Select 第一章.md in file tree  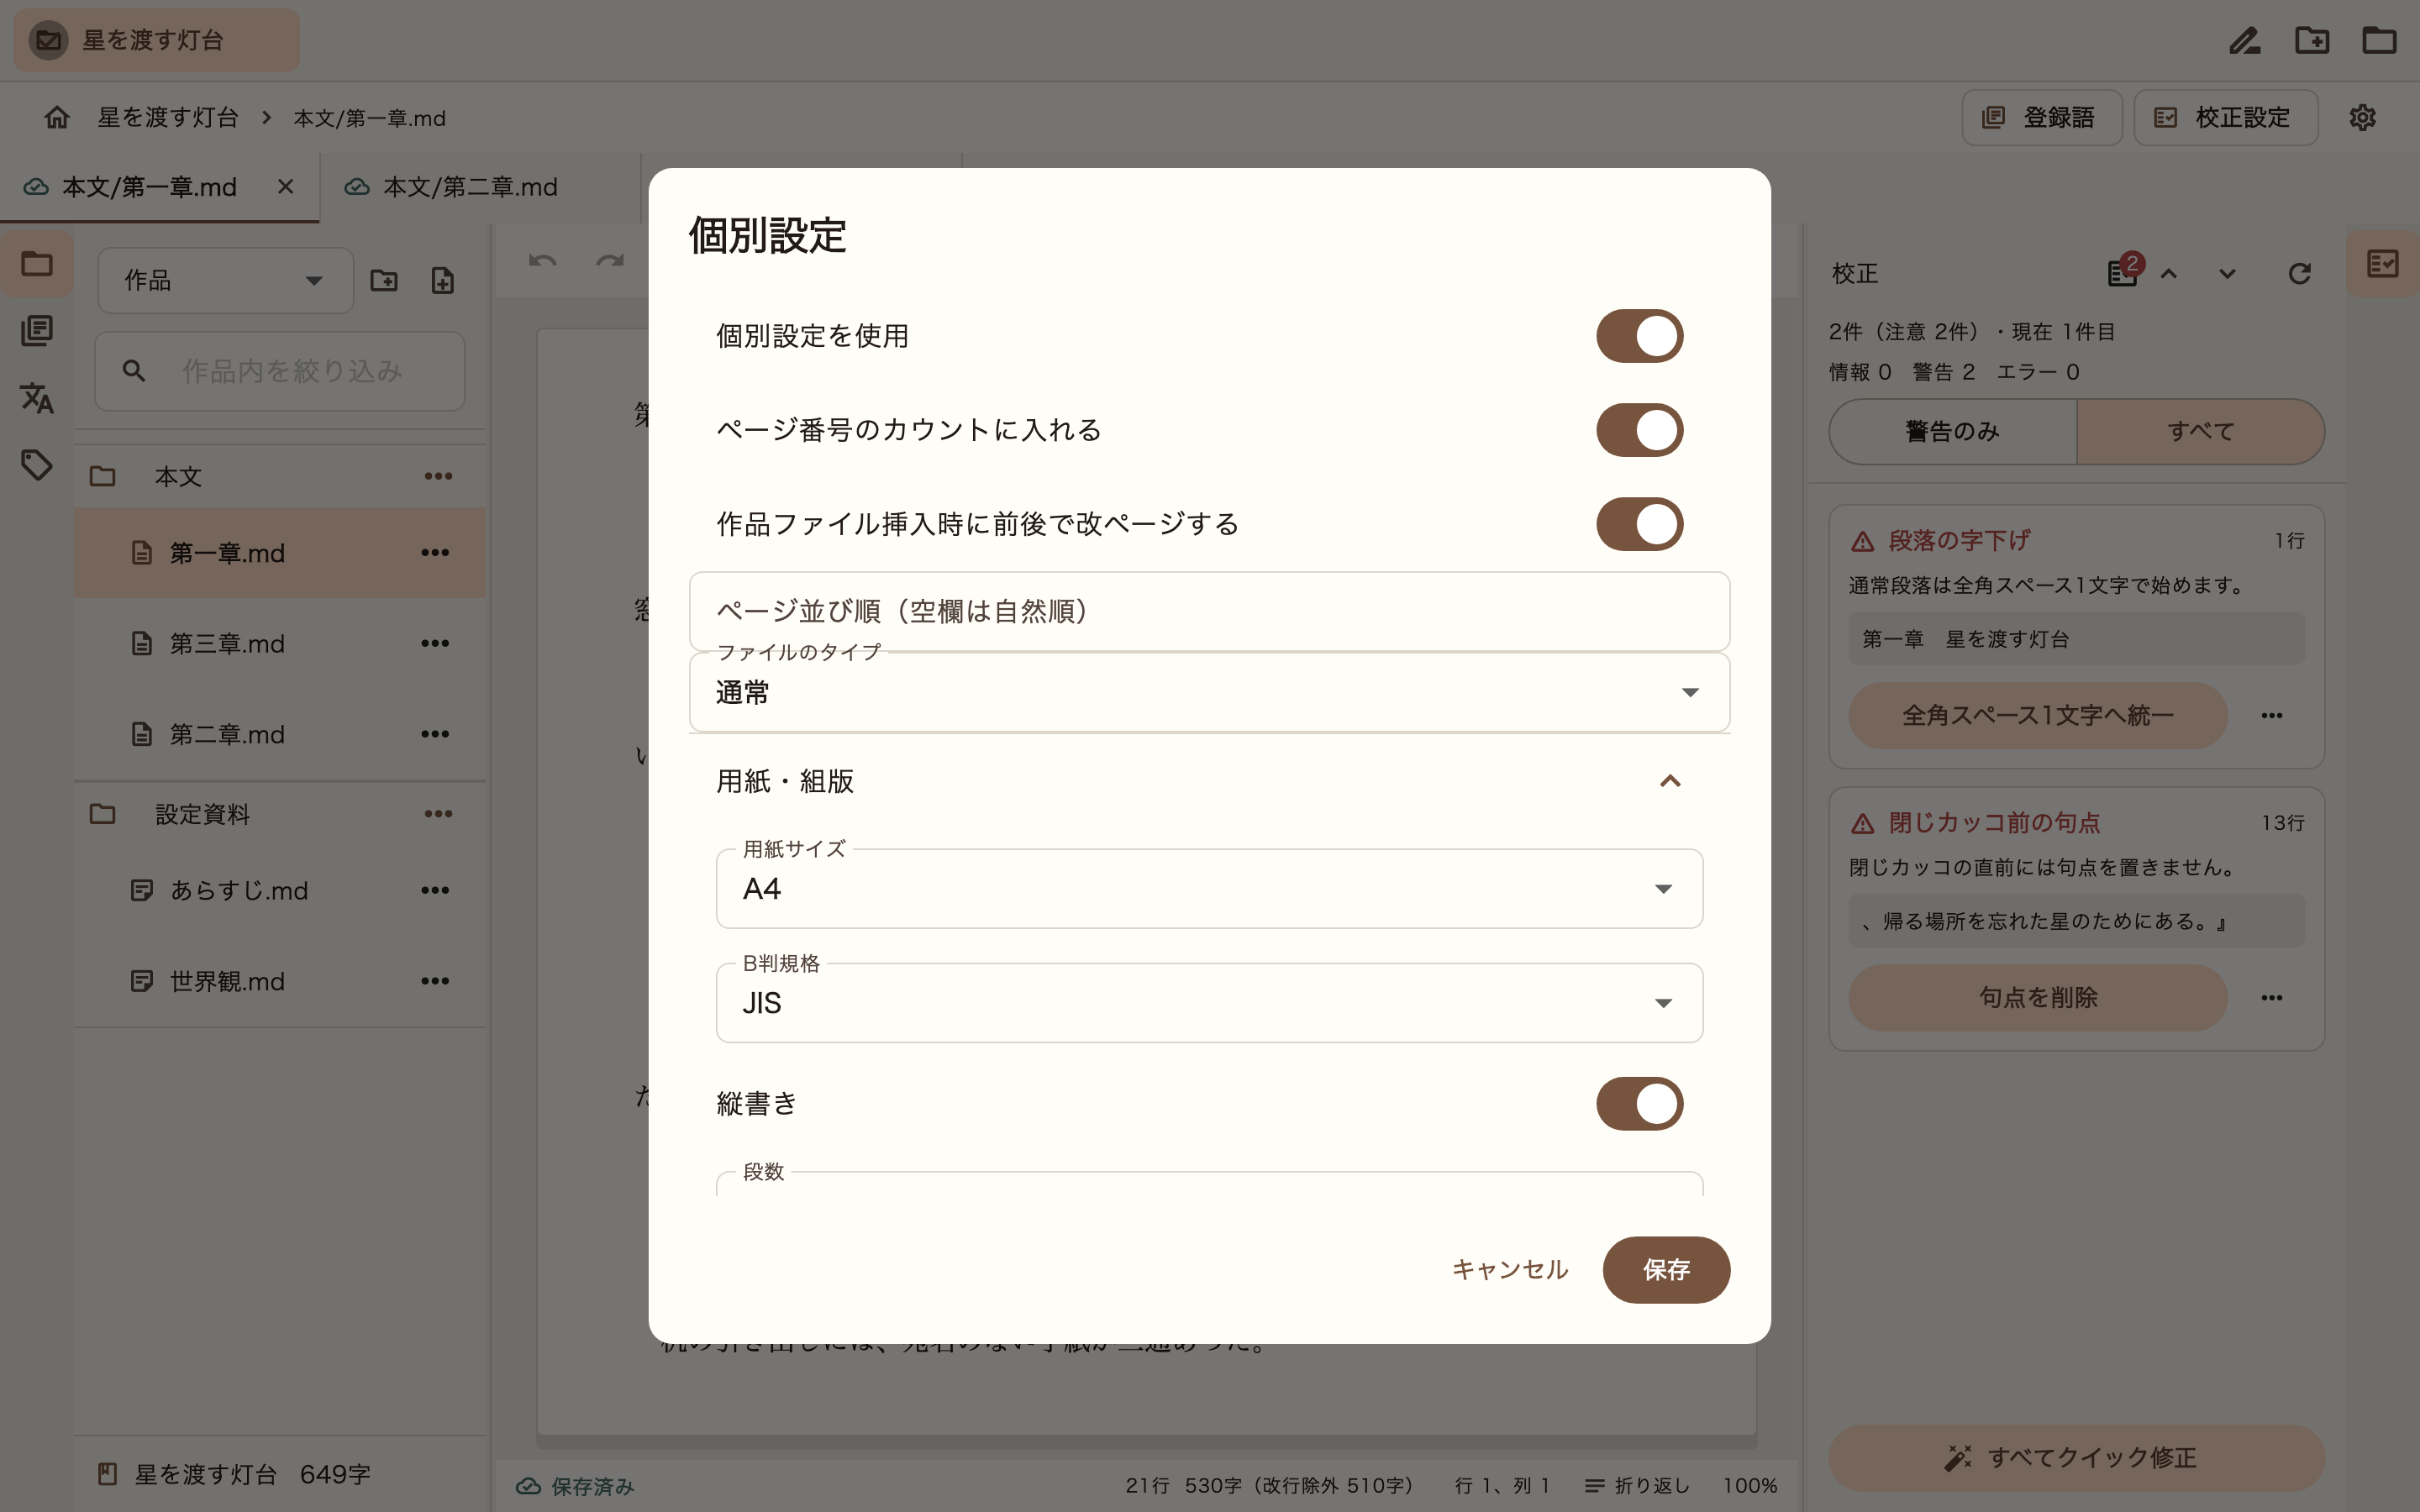280,553
